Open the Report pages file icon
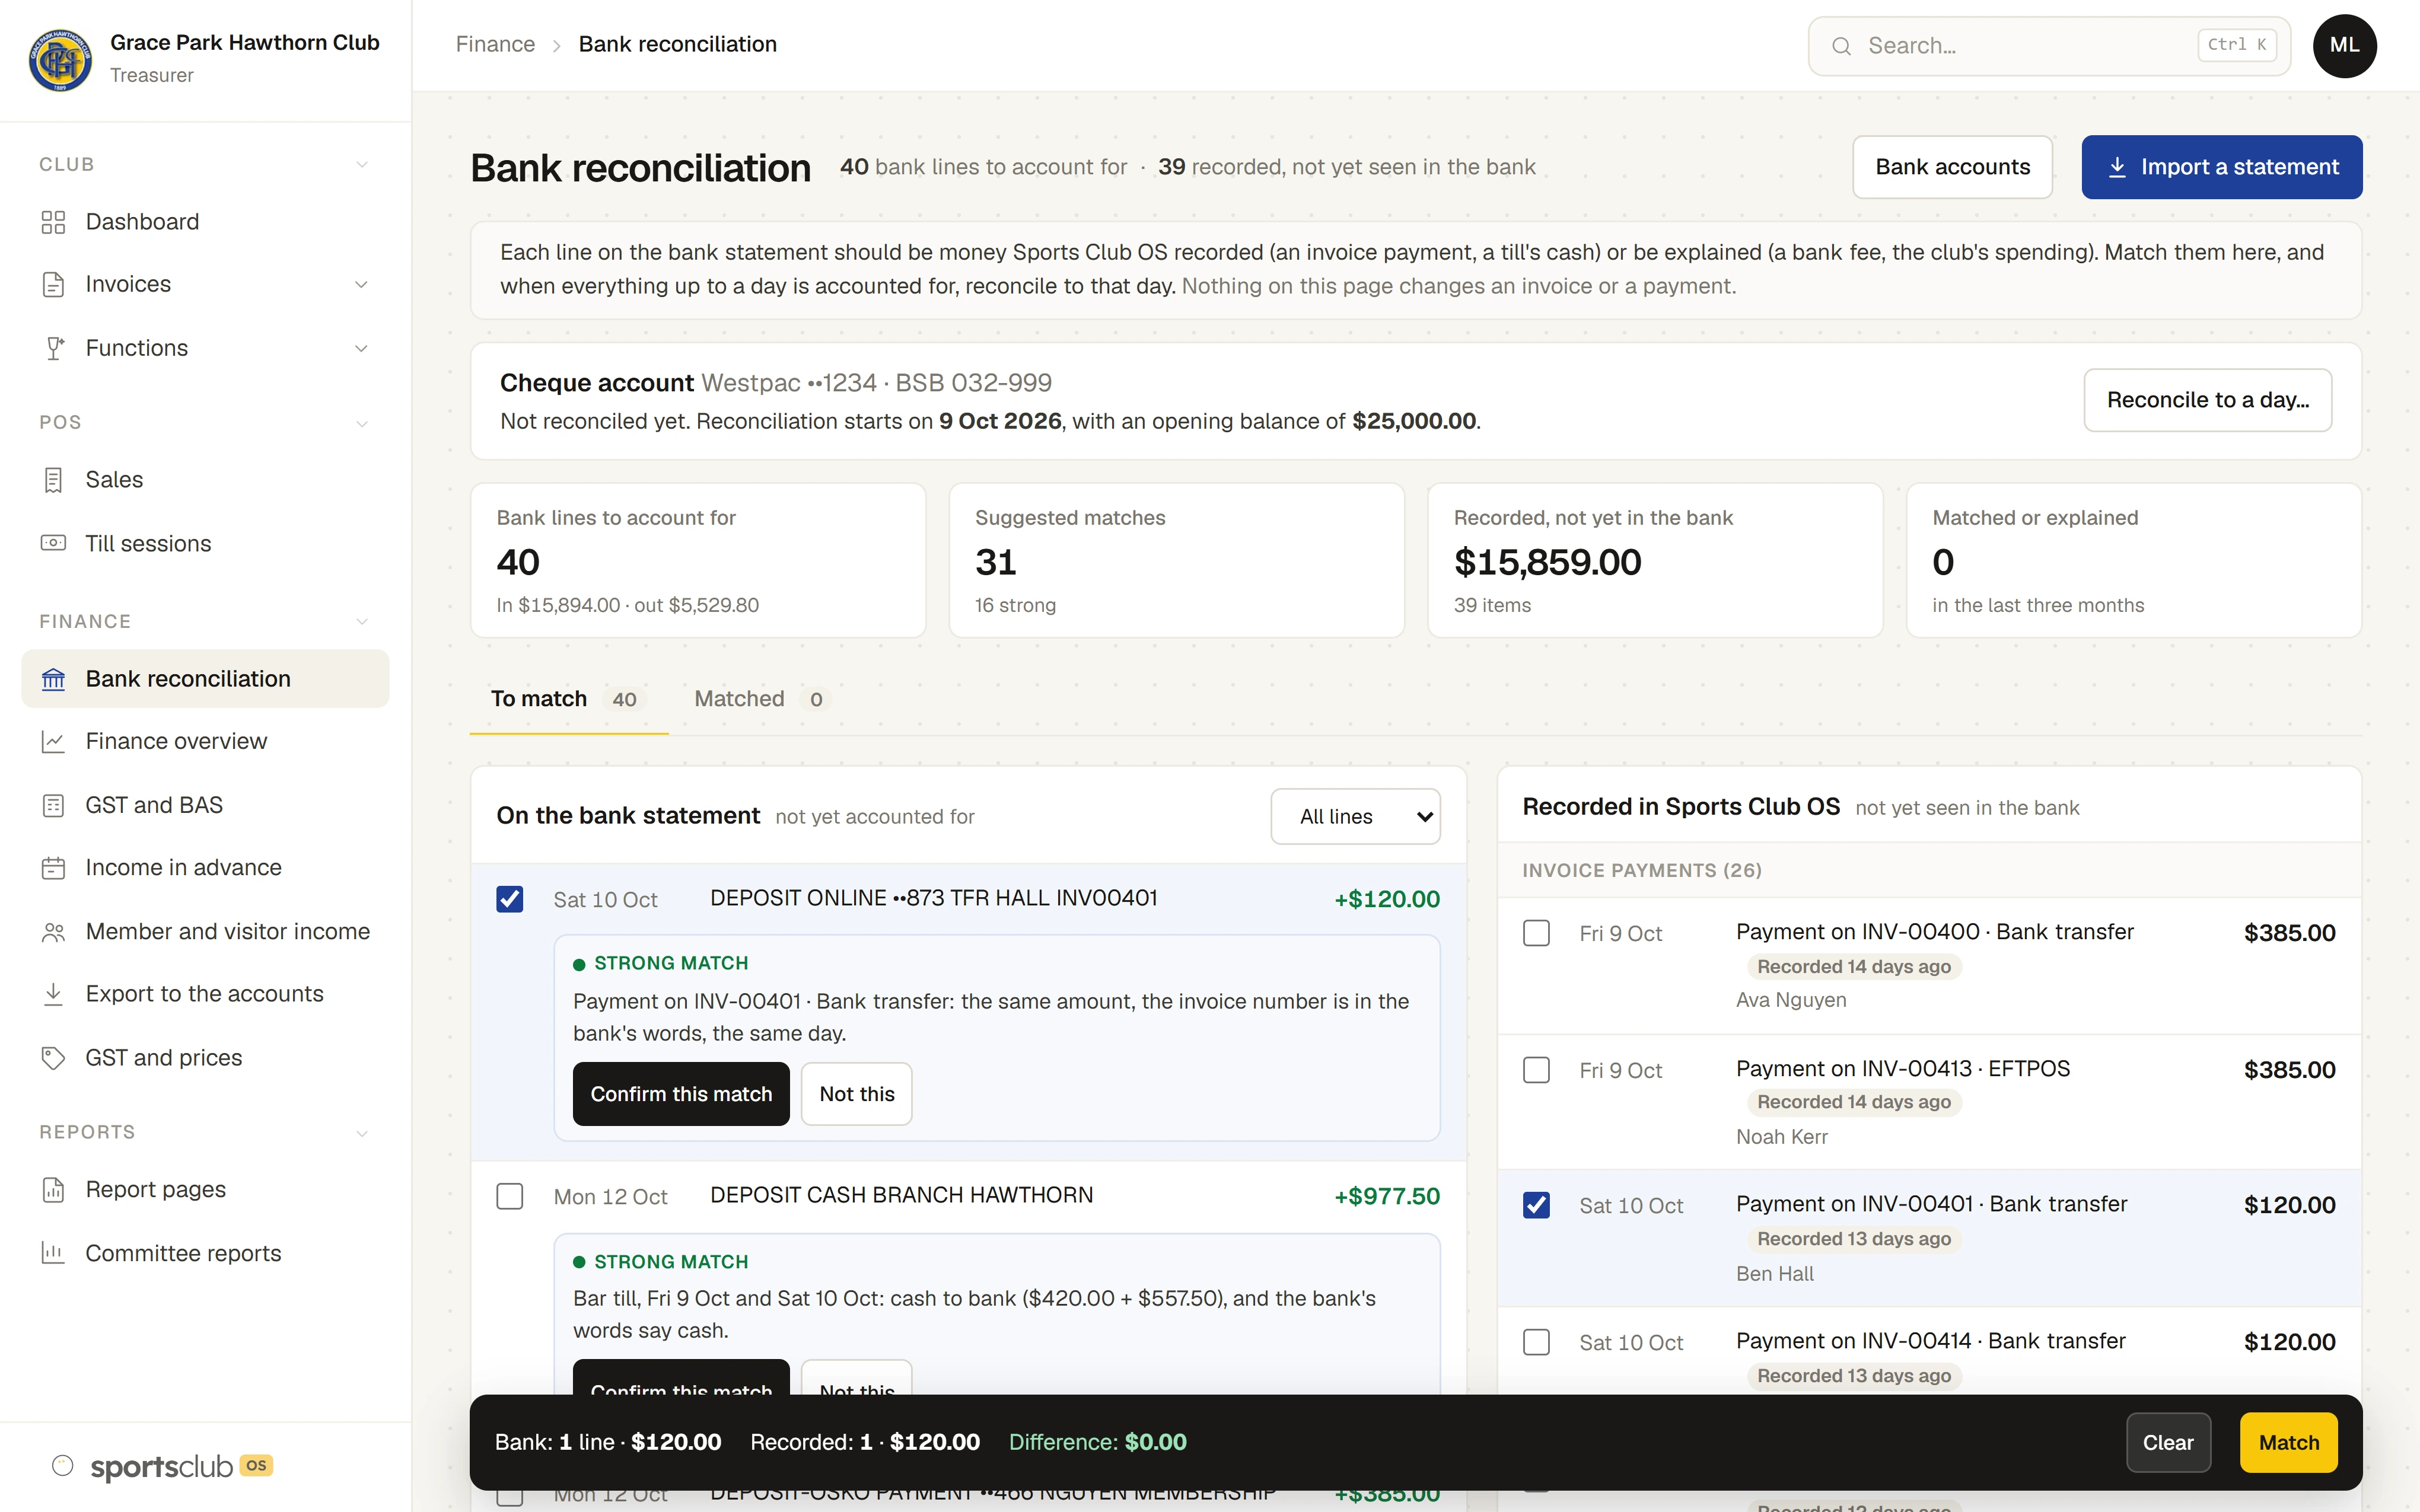 pyautogui.click(x=53, y=1190)
